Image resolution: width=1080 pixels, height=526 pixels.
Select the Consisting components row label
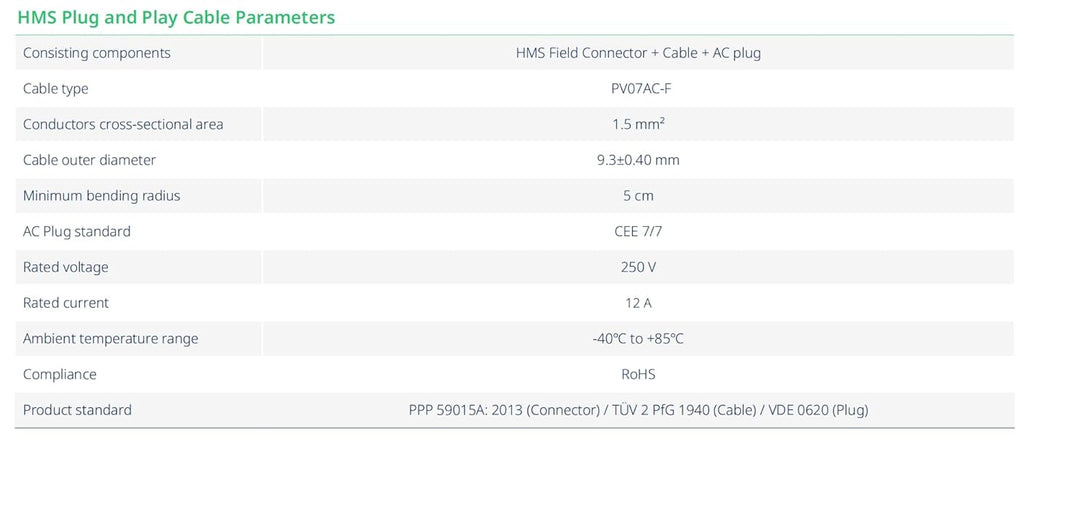(96, 53)
